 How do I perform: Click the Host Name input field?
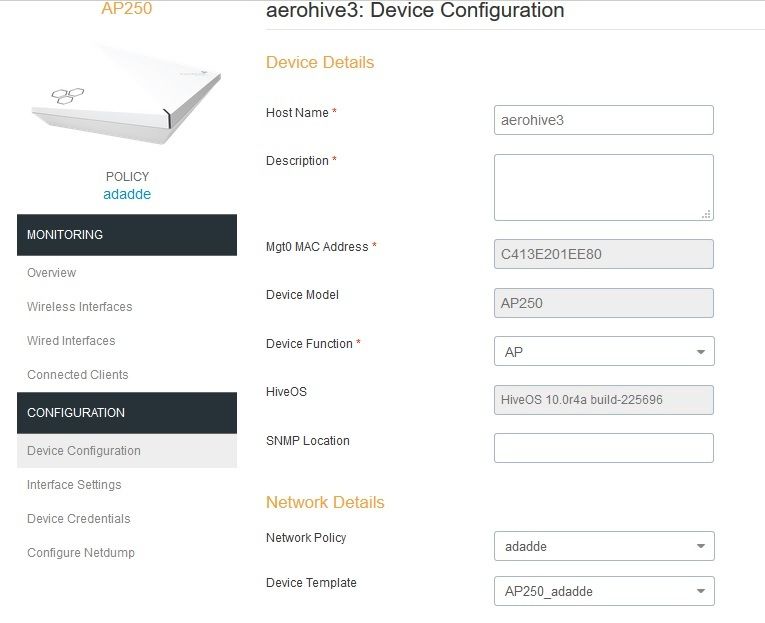(x=603, y=120)
